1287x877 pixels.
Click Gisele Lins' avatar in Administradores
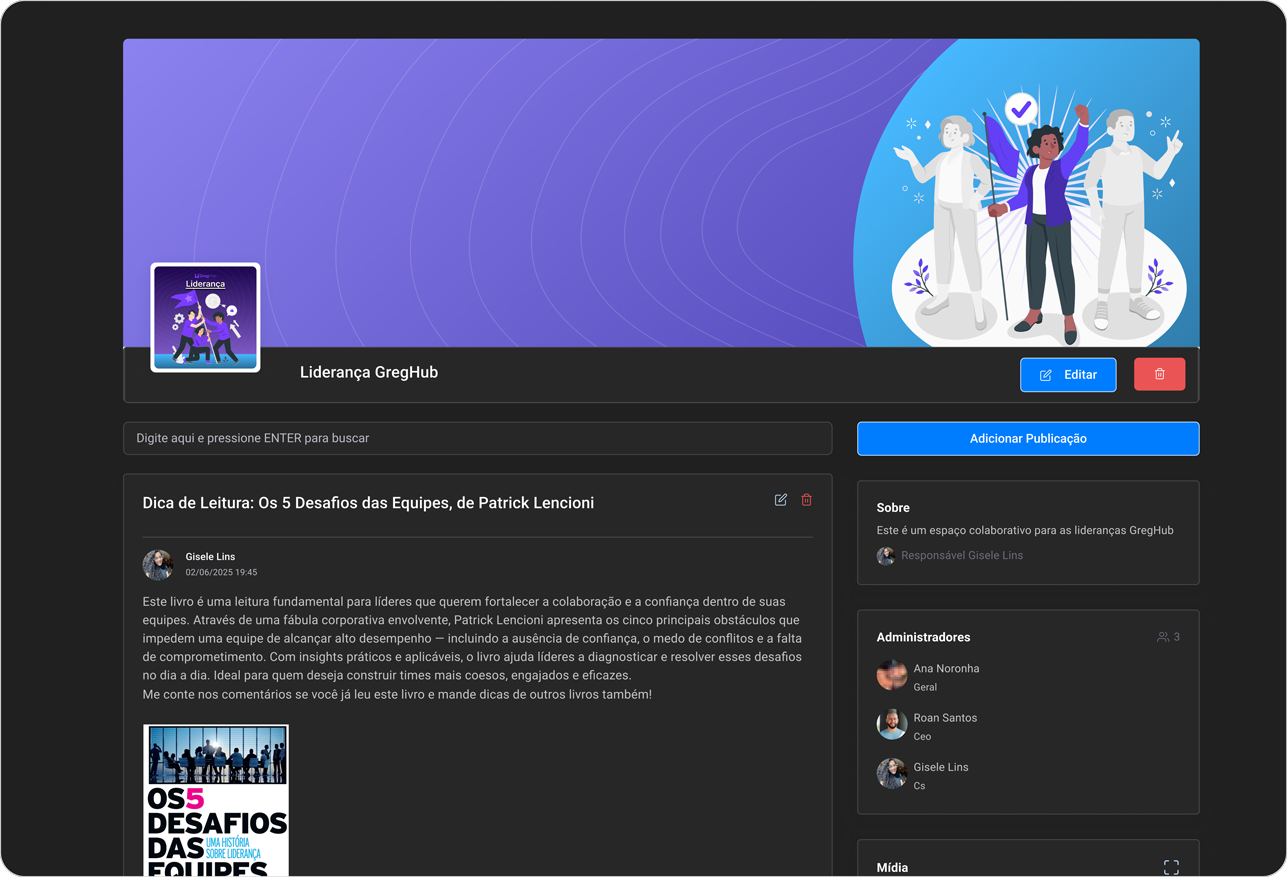[891, 774]
